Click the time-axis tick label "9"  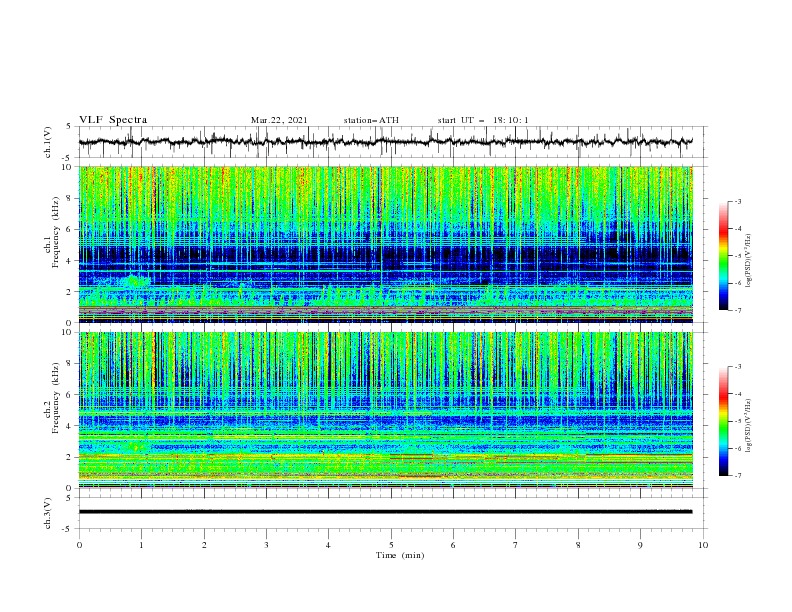click(640, 545)
